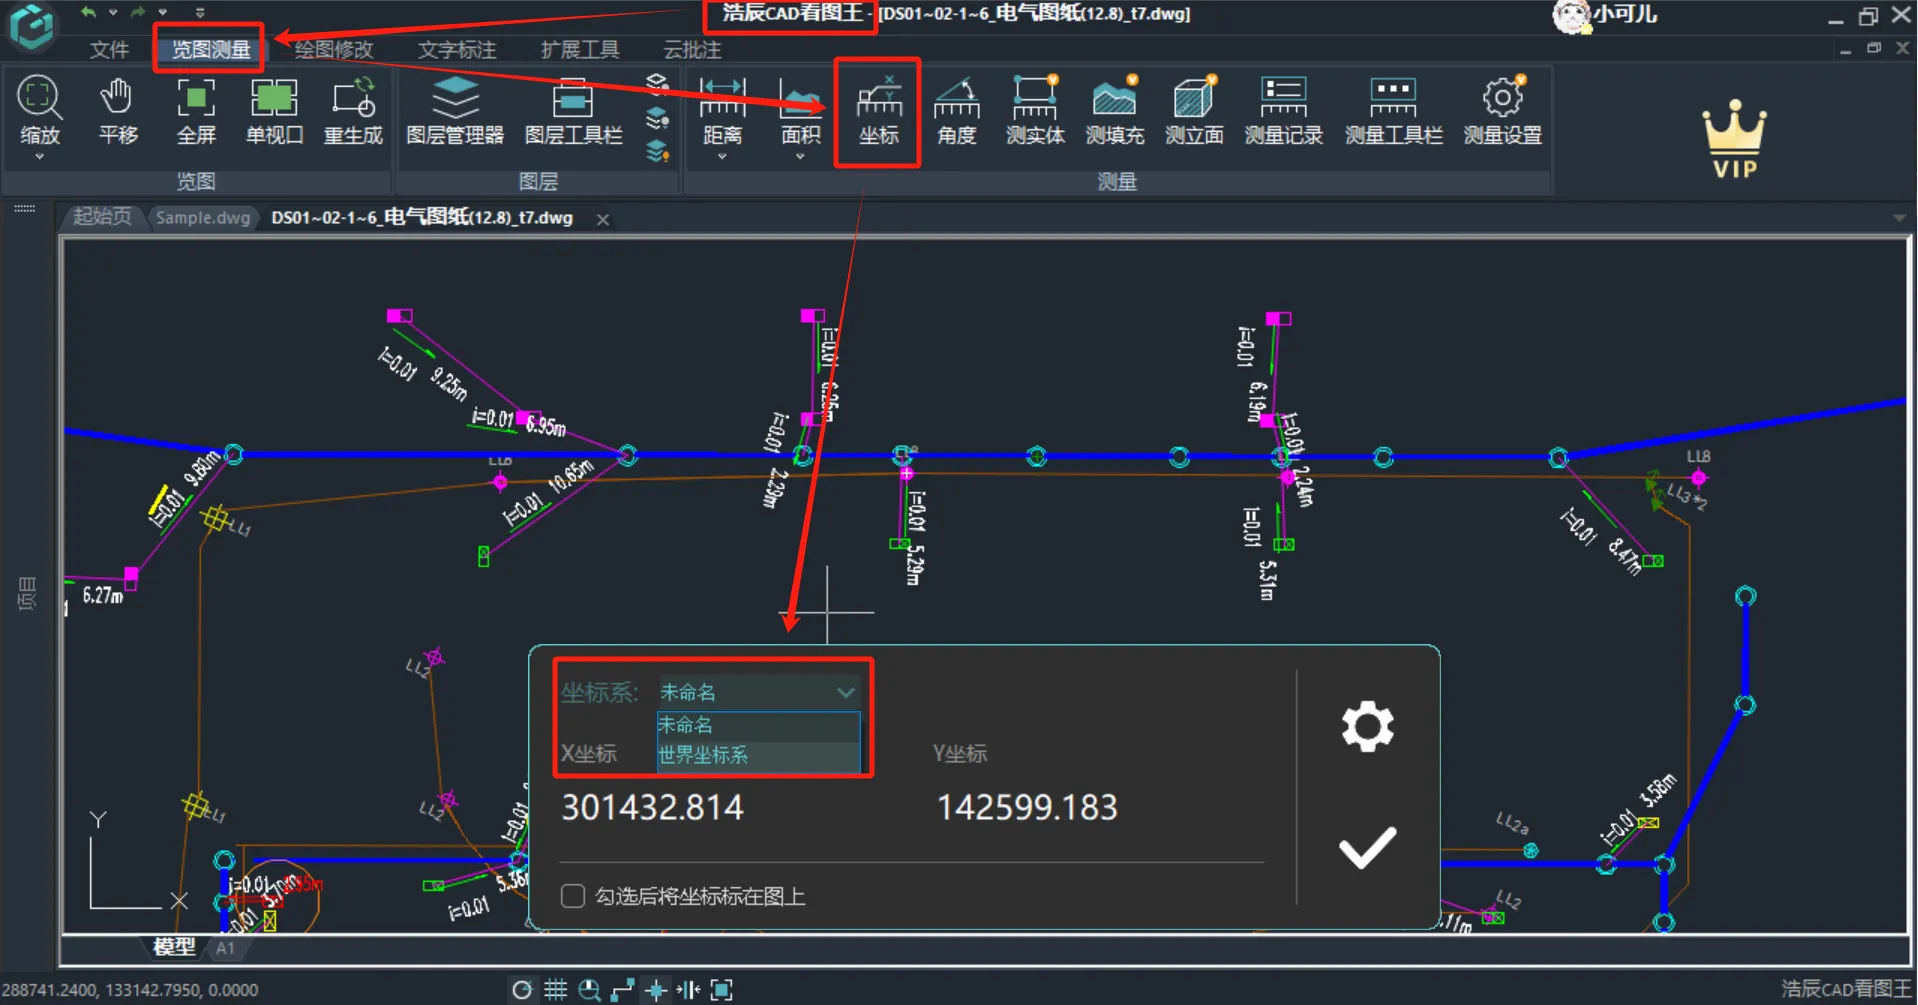The image size is (1918, 1005).
Task: Toggle polar tracking in status bar
Action: click(521, 990)
